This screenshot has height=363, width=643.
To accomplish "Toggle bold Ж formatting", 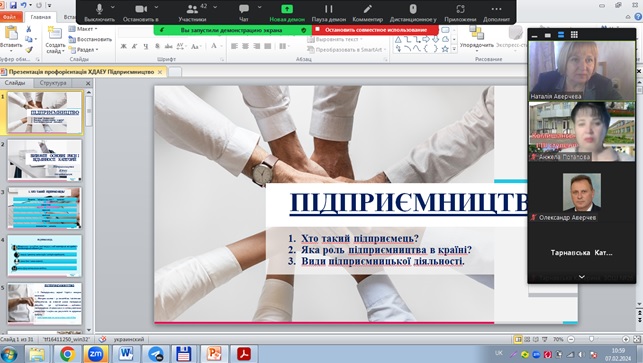I will (123, 46).
